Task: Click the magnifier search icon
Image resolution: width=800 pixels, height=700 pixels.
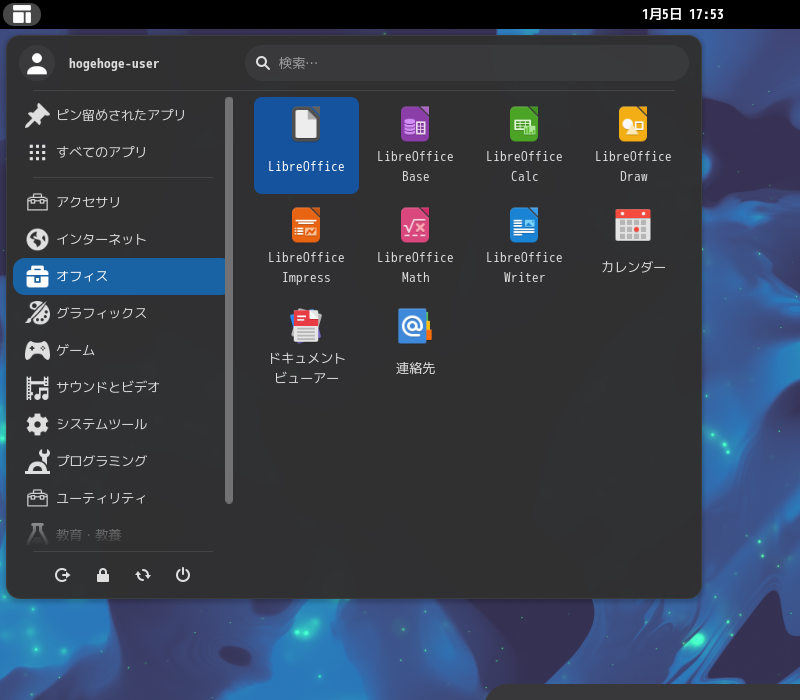Action: click(x=263, y=63)
